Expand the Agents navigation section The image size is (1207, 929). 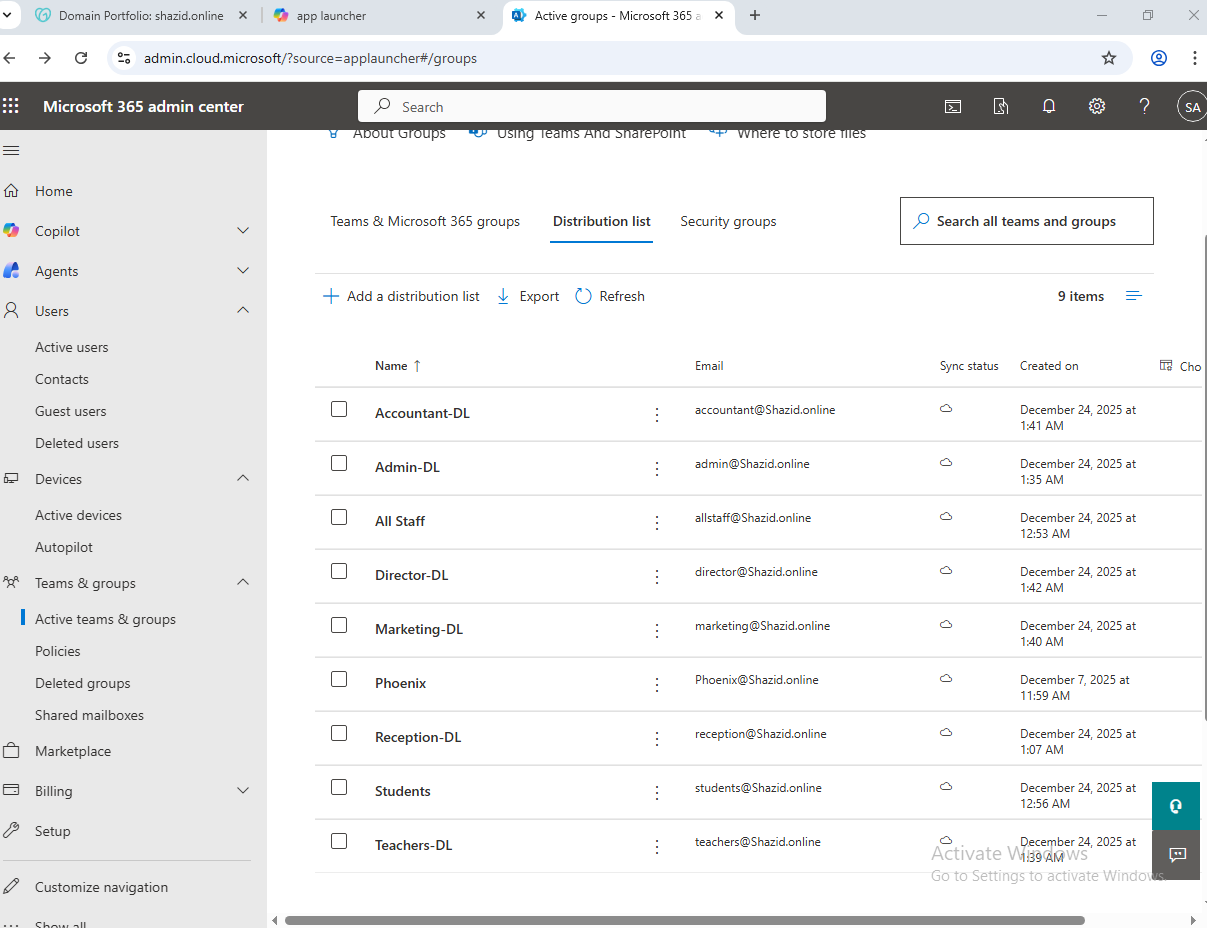[243, 271]
